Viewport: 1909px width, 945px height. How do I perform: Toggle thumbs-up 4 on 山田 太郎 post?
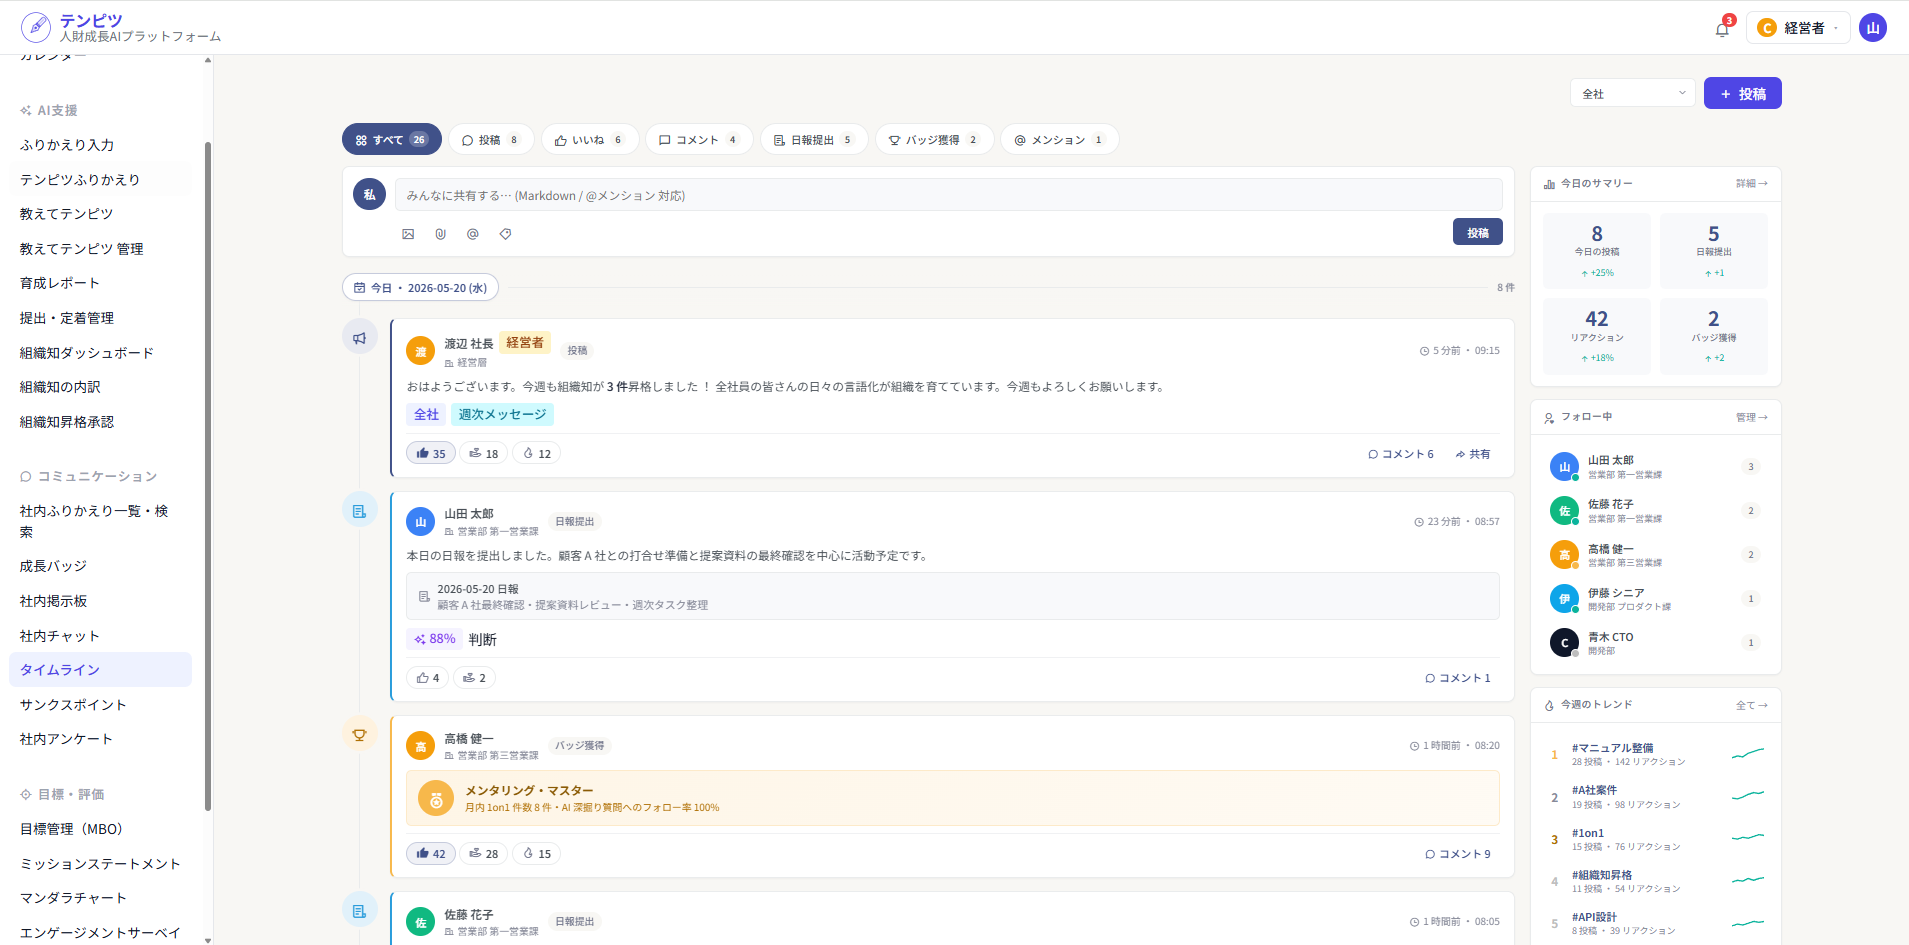428,678
